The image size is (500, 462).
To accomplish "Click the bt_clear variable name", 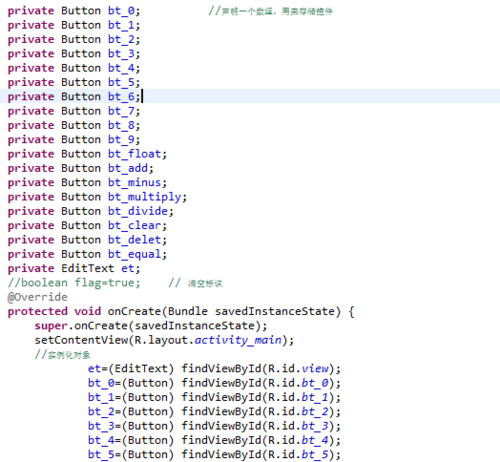I will point(134,226).
